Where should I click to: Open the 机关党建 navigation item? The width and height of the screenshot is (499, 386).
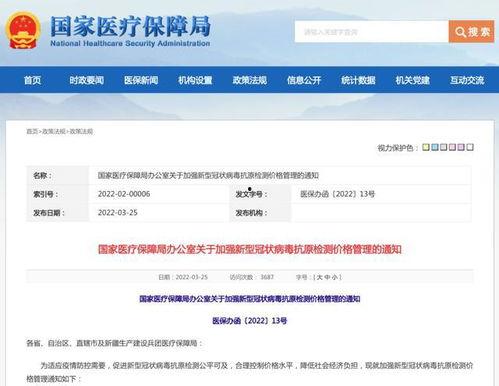pos(413,80)
